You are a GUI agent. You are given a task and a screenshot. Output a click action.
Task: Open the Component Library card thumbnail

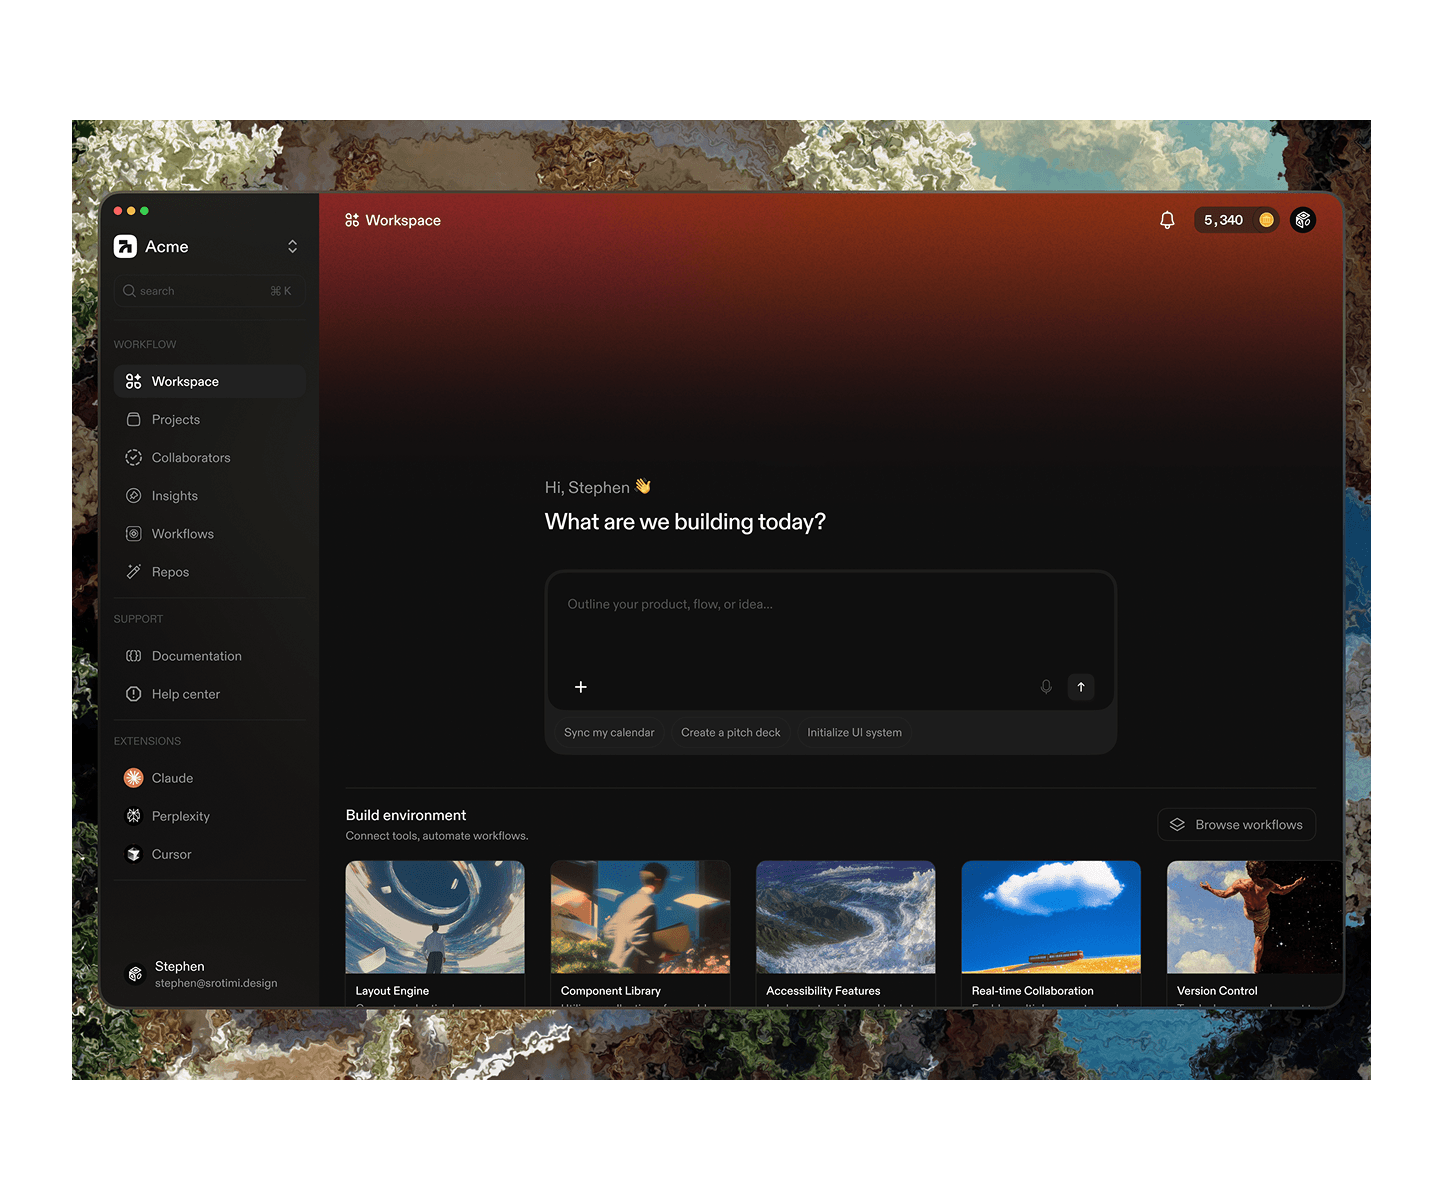[640, 917]
